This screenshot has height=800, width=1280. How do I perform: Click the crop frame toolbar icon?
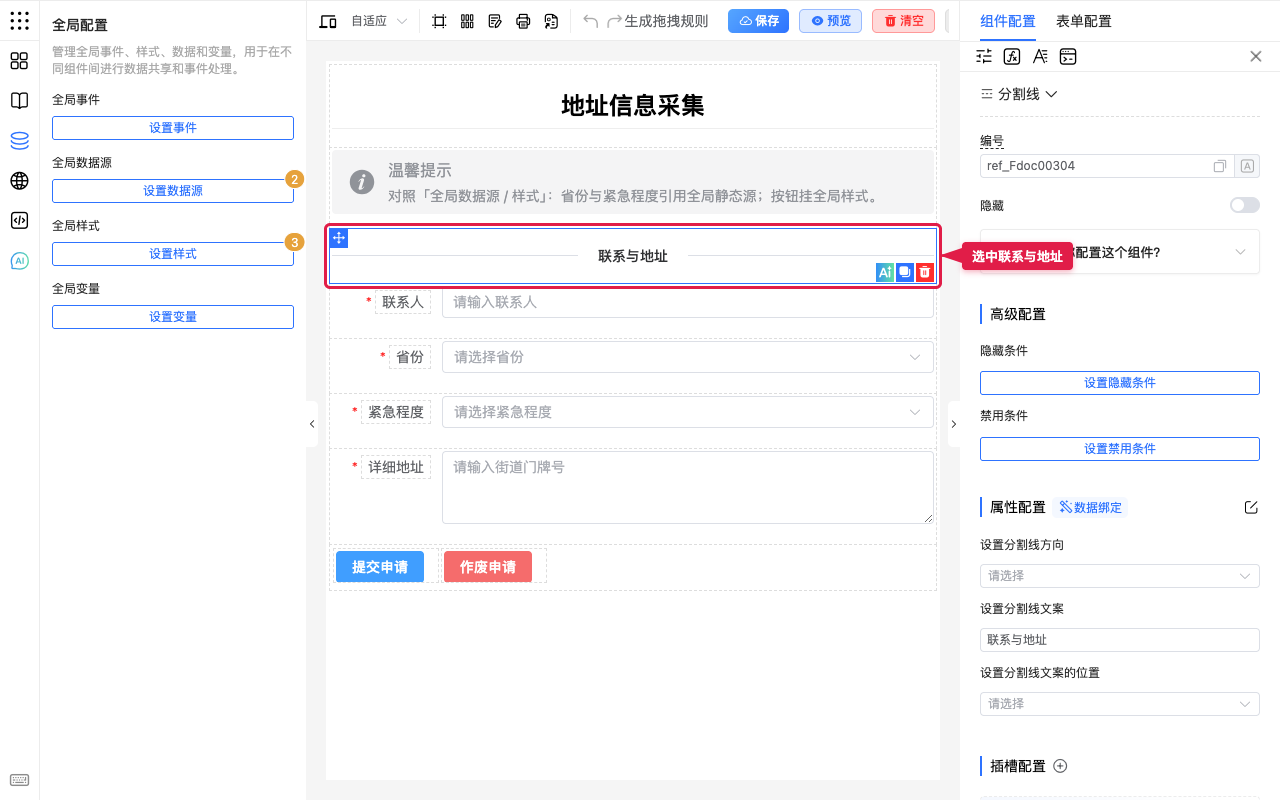coord(439,21)
